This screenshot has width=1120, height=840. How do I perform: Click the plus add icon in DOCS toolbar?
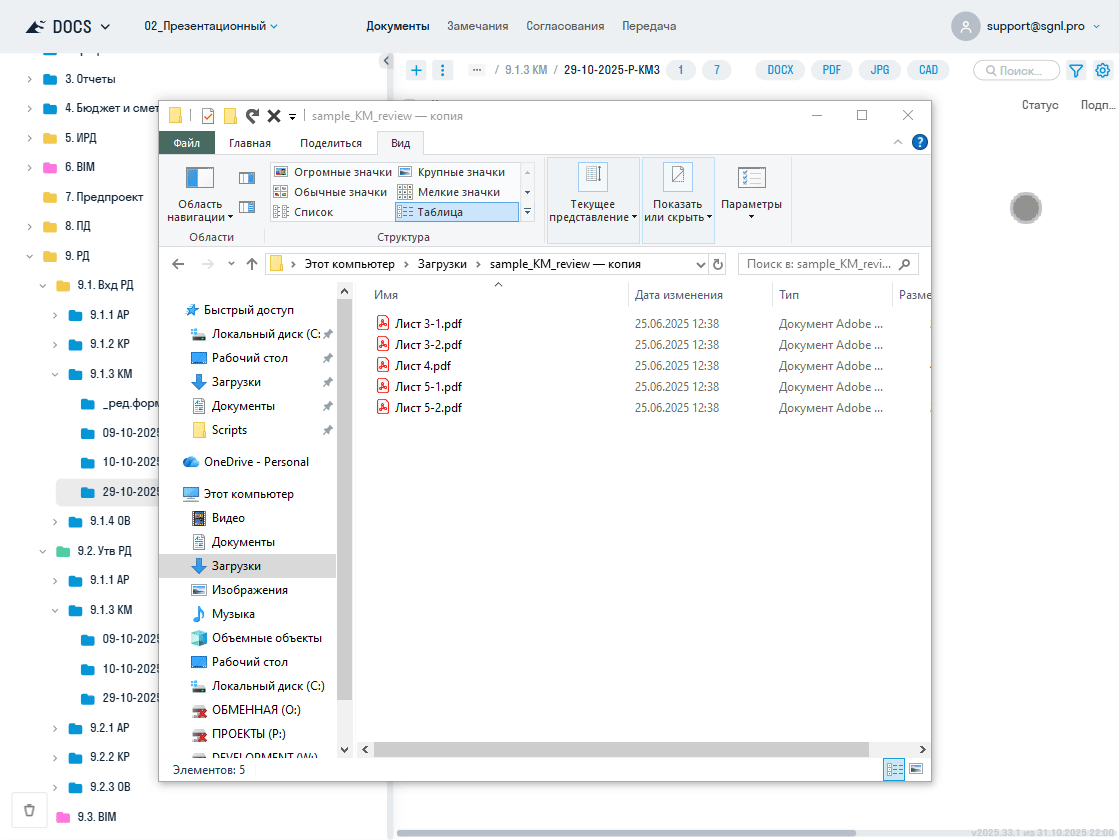coord(417,70)
